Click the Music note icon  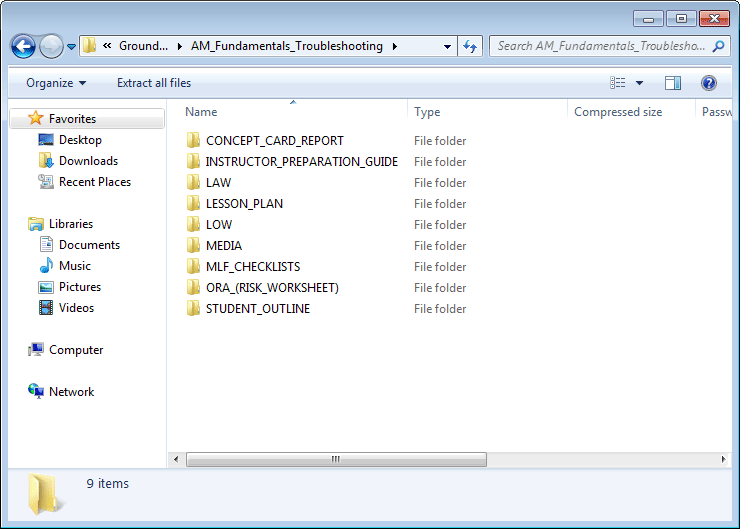[46, 266]
